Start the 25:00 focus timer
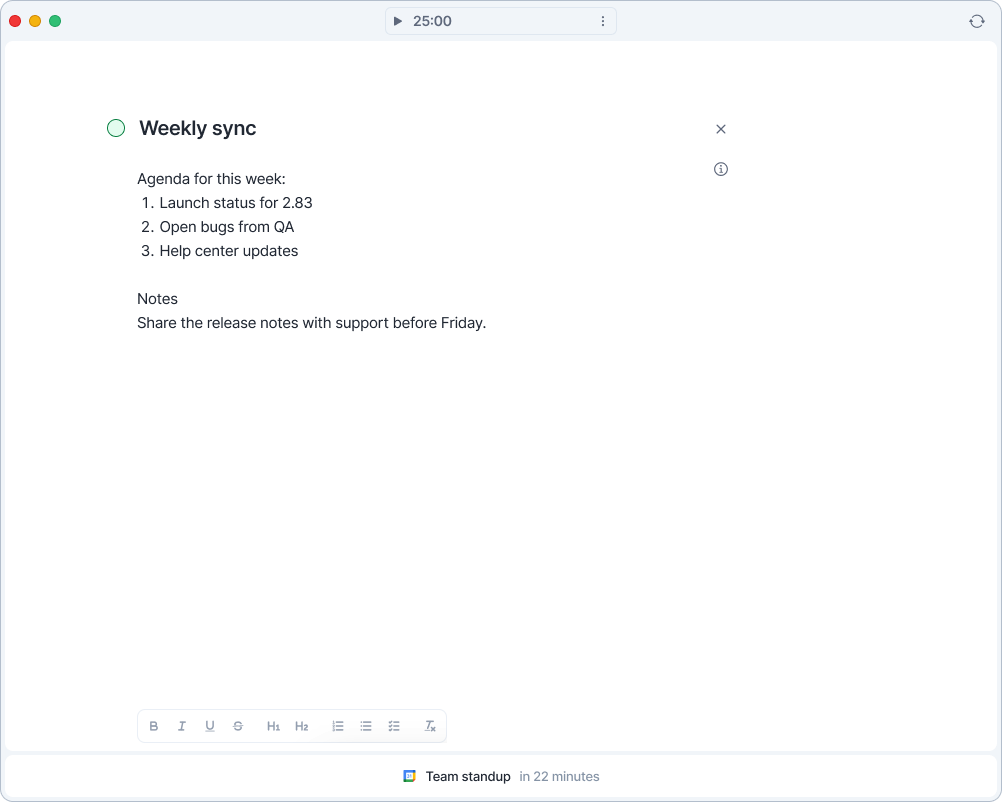This screenshot has width=1002, height=802. point(397,21)
